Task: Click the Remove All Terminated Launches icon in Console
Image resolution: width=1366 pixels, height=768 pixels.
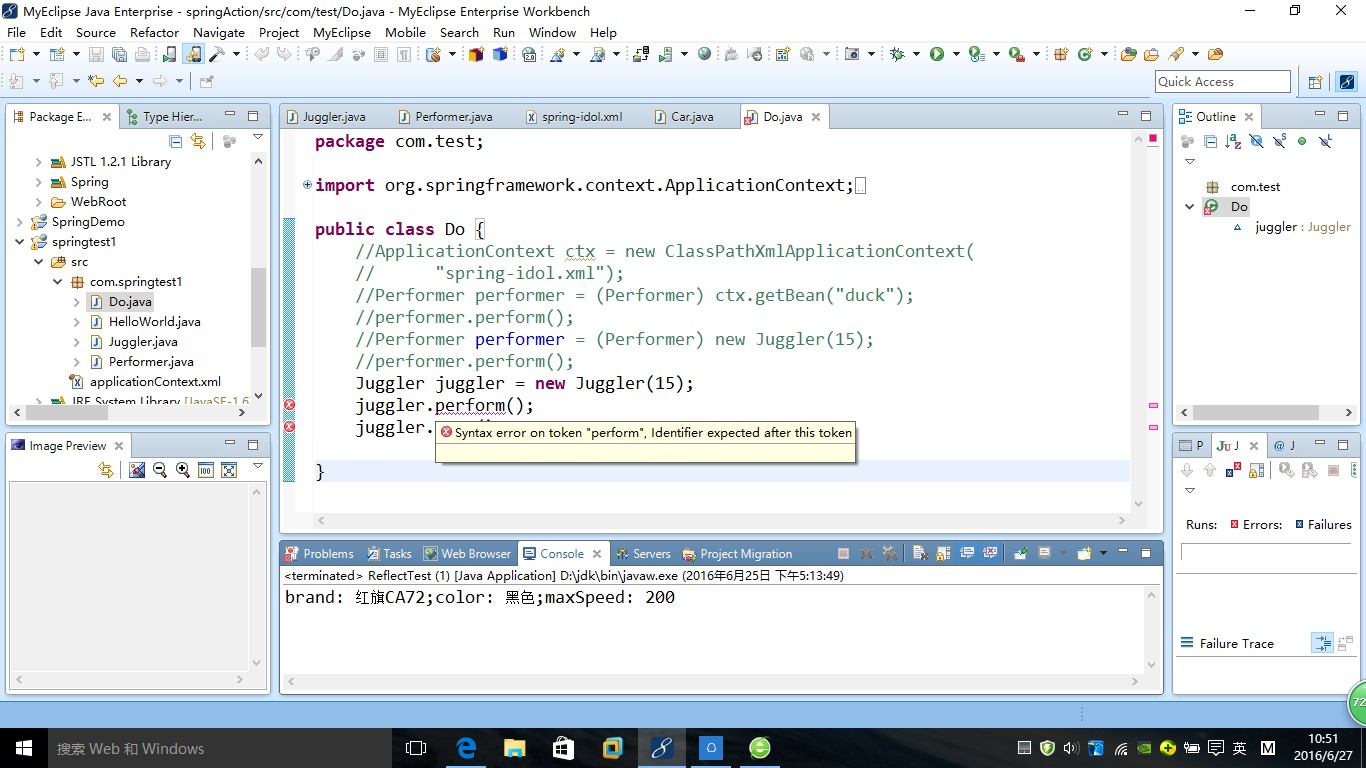Action: click(x=889, y=553)
